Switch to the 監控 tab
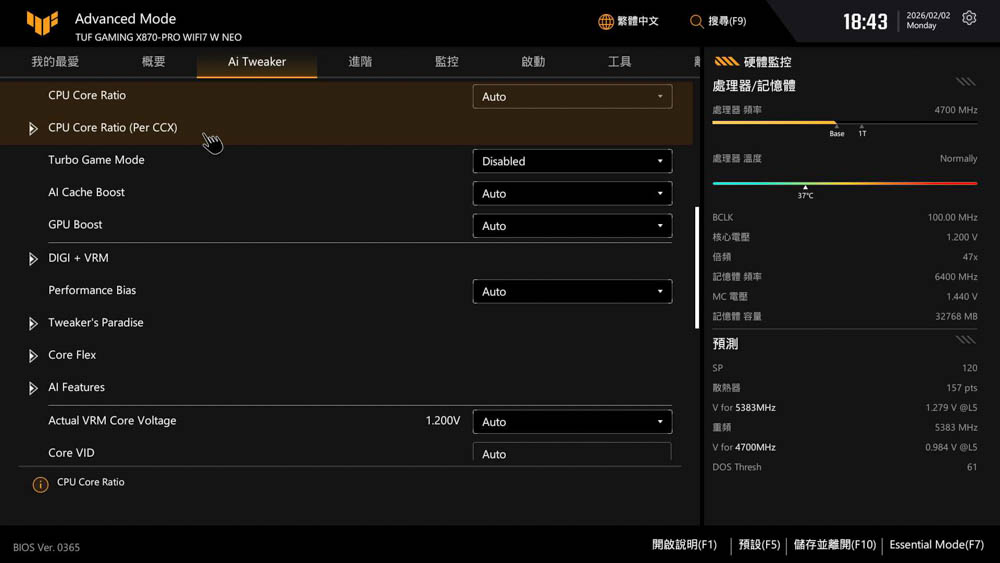Screen dimensions: 1000x563 (446, 62)
